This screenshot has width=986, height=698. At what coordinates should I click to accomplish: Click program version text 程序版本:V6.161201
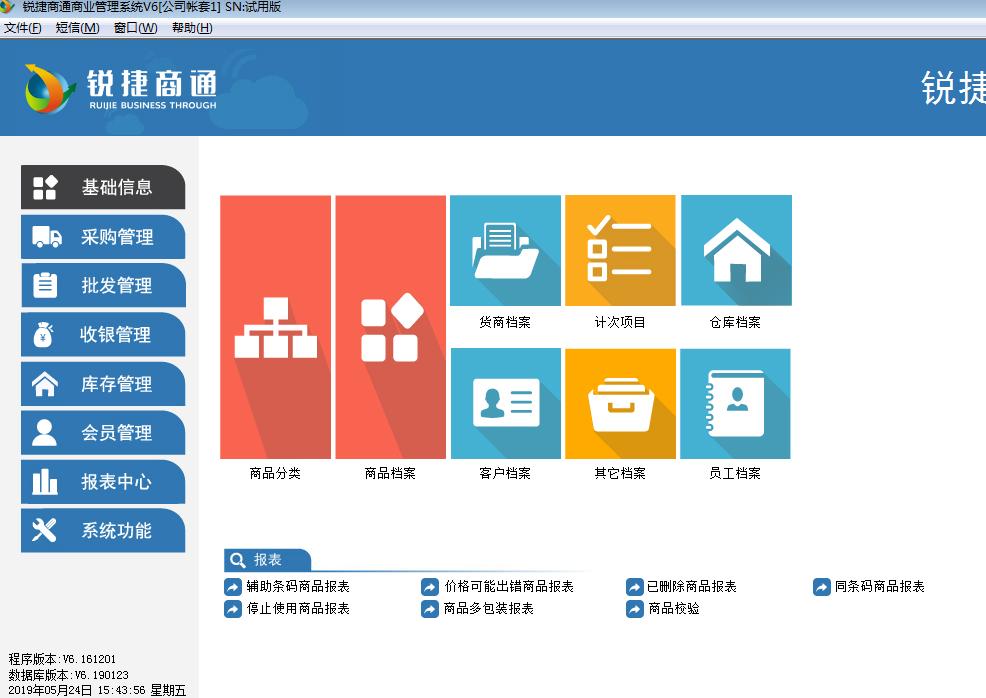pyautogui.click(x=62, y=659)
